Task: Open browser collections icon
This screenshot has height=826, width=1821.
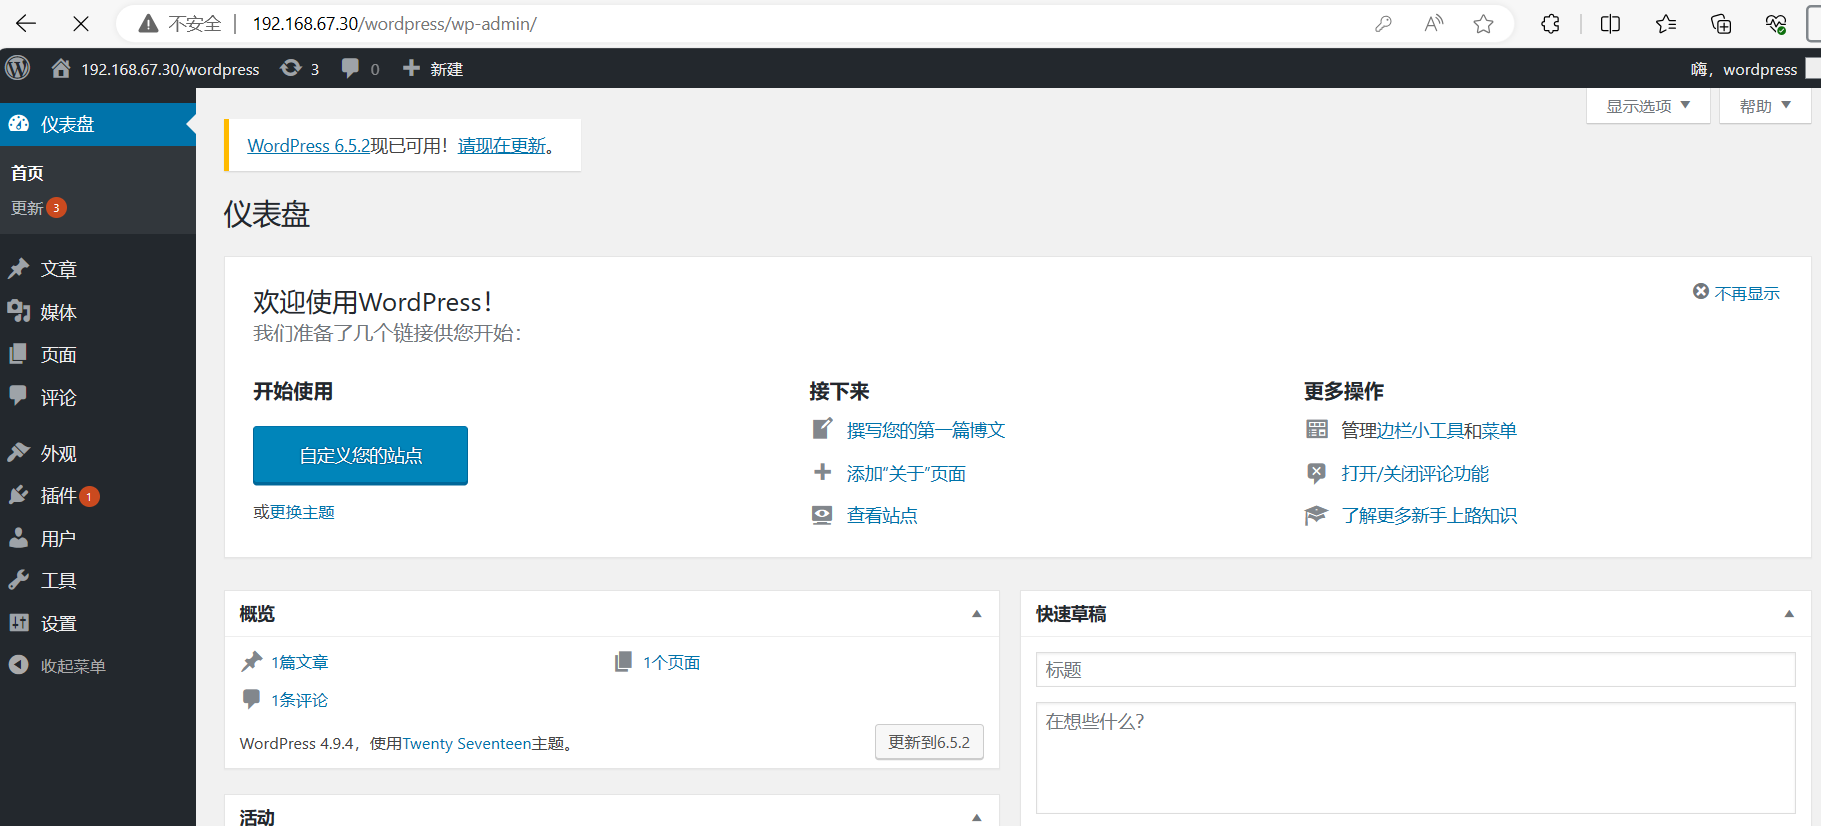Action: pos(1721,24)
